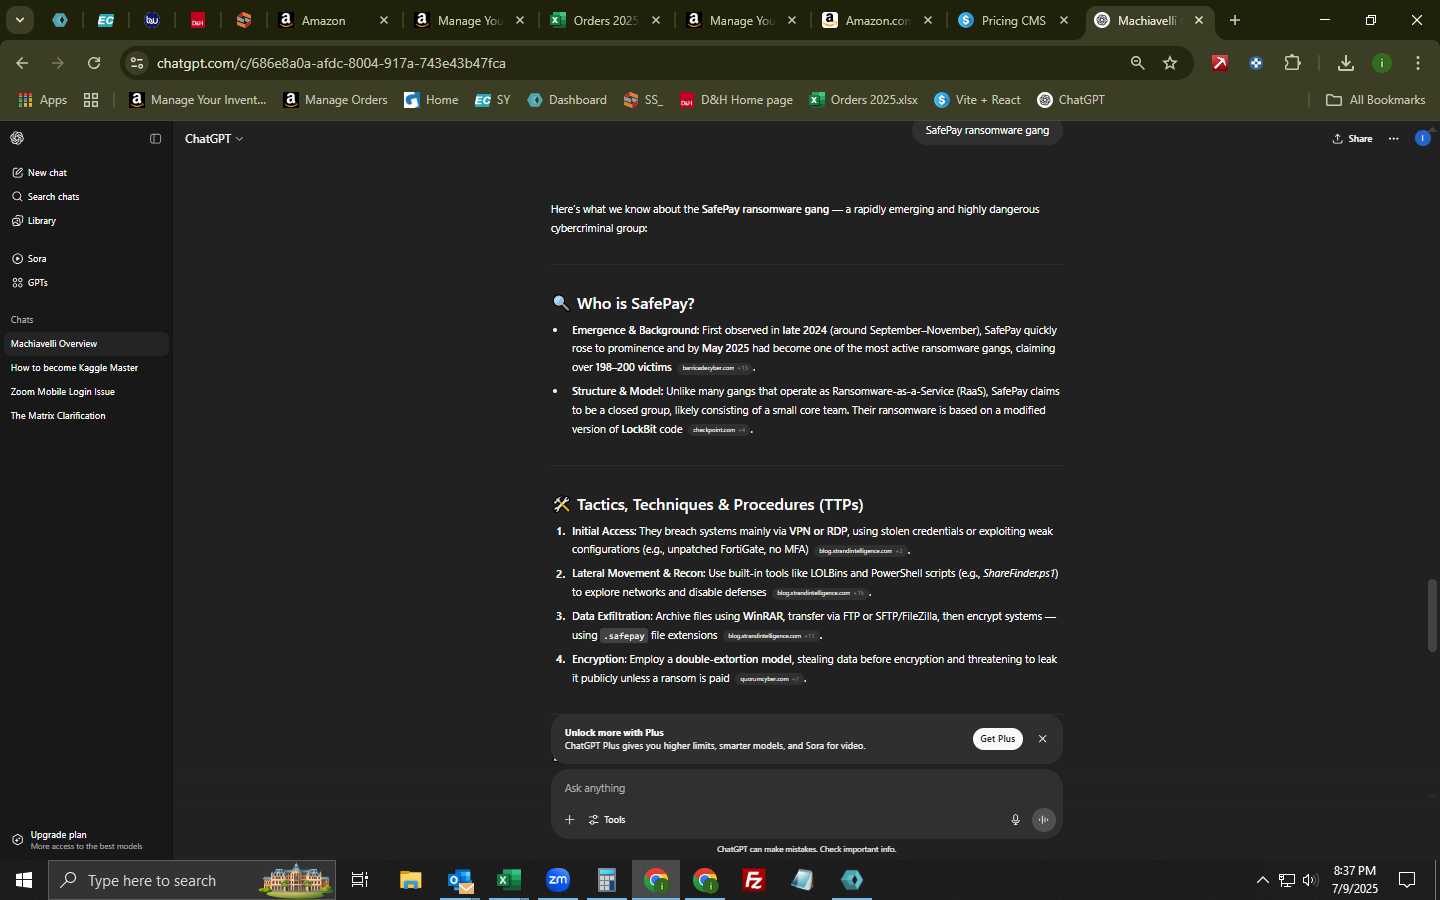Click the page vertical scrollbar thumb
The height and width of the screenshot is (900, 1440).
coord(1432,615)
